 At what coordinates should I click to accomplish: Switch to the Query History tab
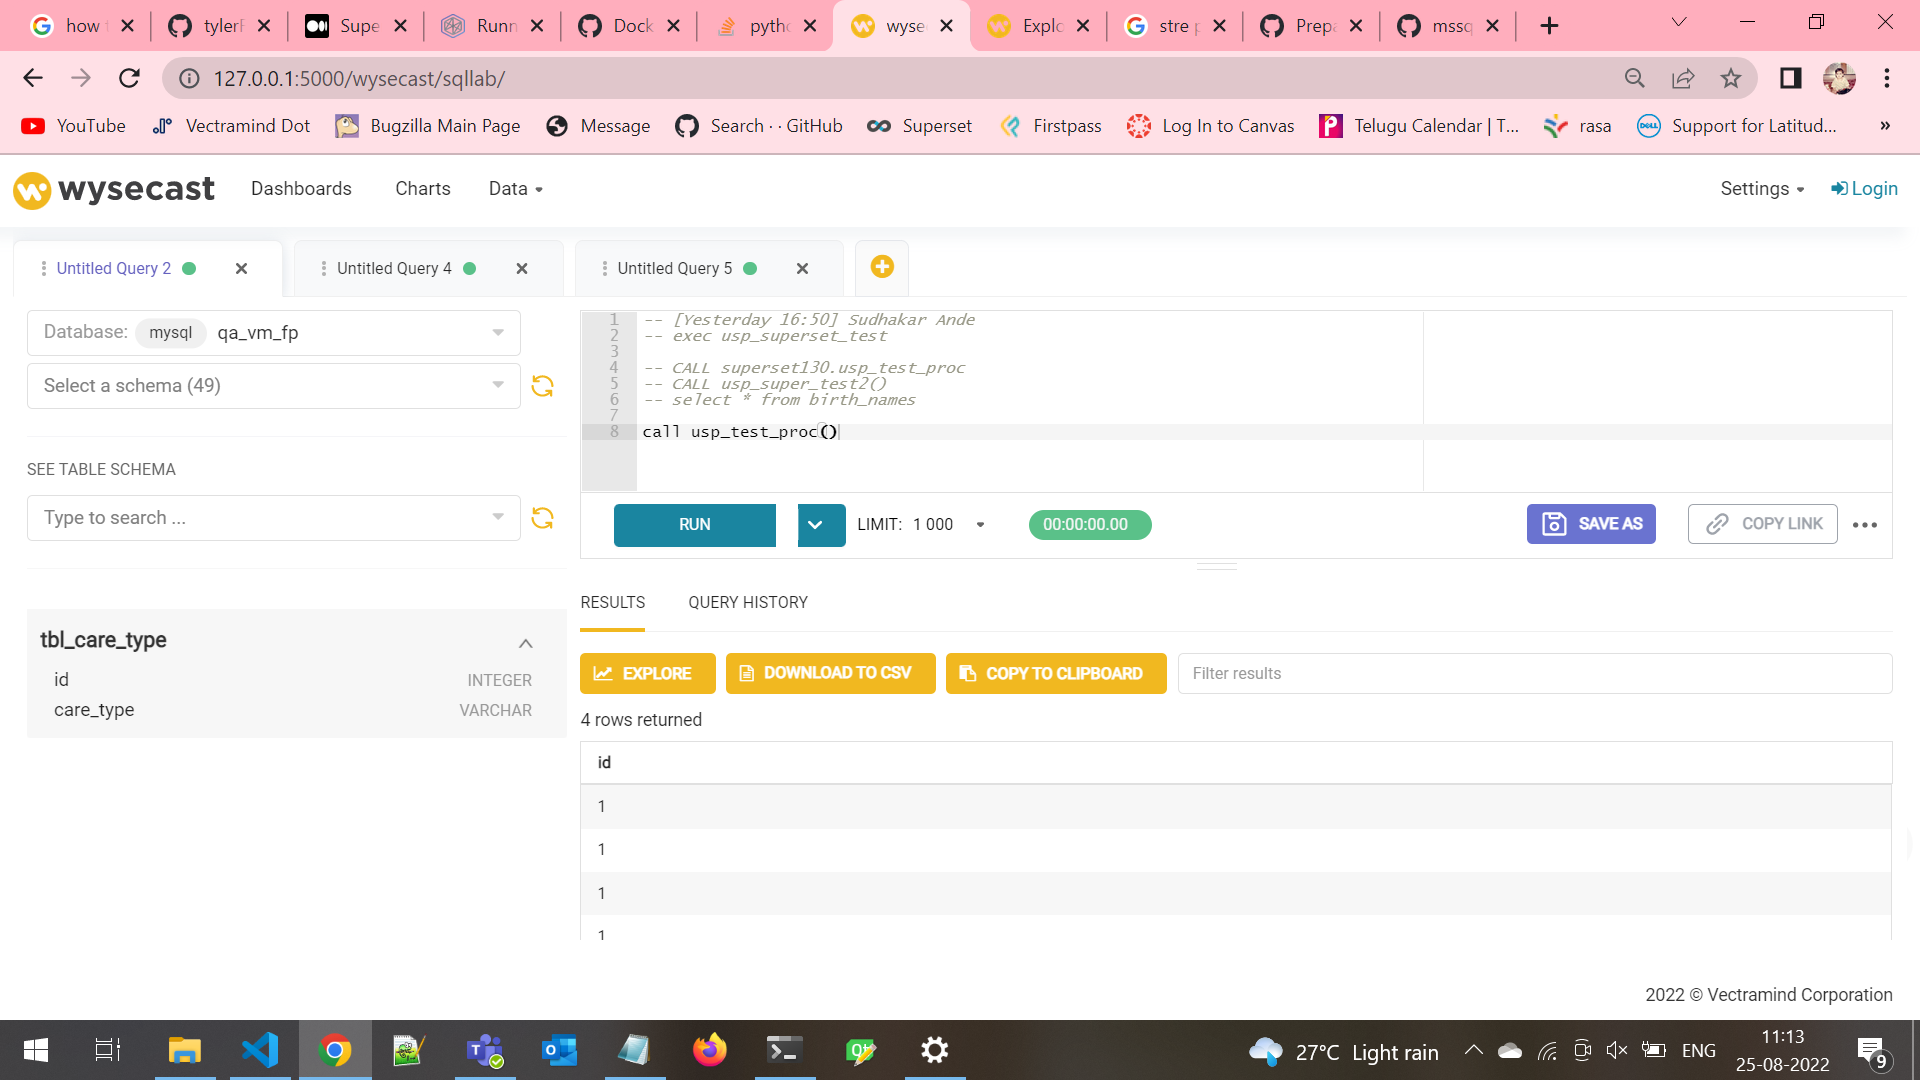coord(747,602)
